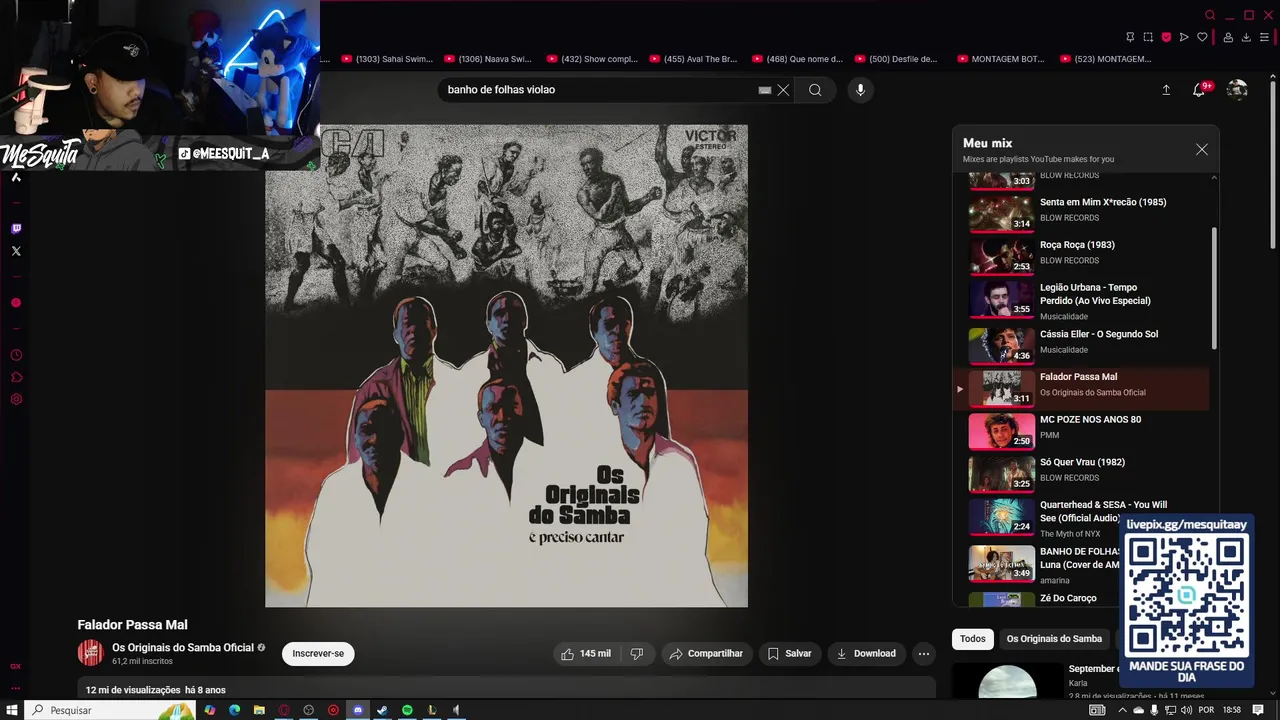This screenshot has height=720, width=1280.
Task: Click the Meu mix playlist scrollbar
Action: pyautogui.click(x=1215, y=289)
